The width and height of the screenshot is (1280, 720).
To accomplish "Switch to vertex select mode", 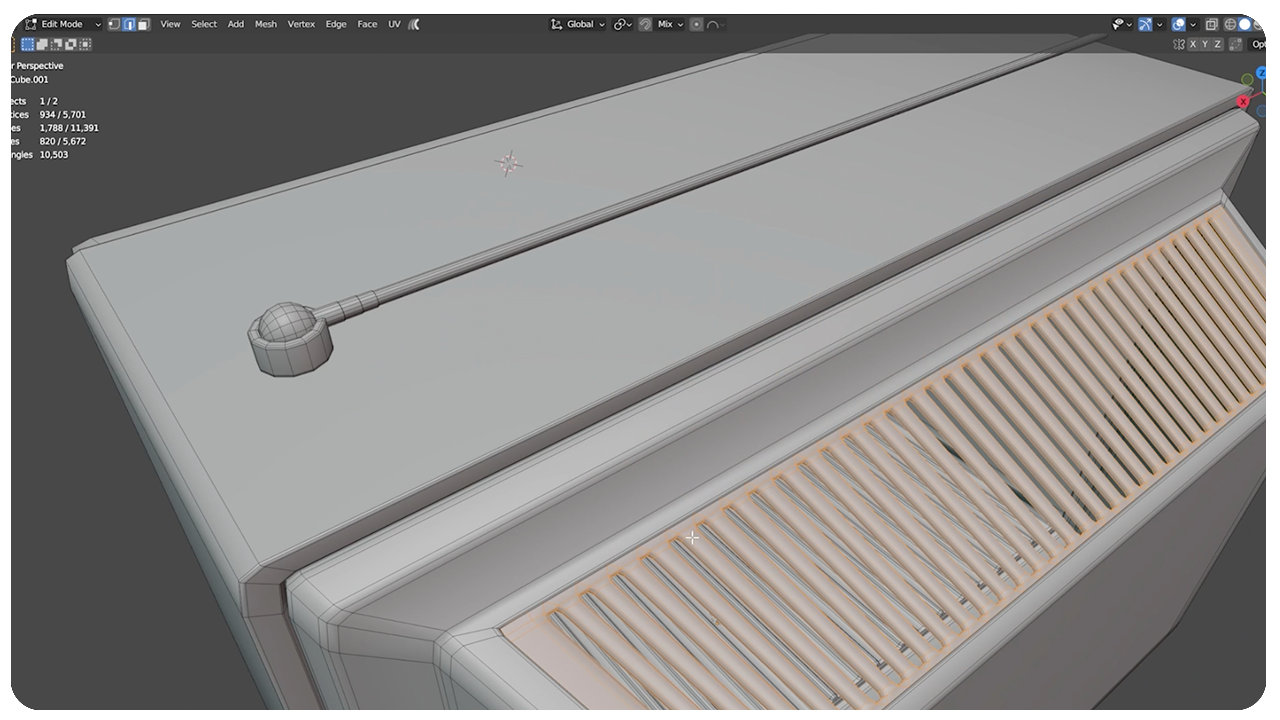I will tap(113, 24).
